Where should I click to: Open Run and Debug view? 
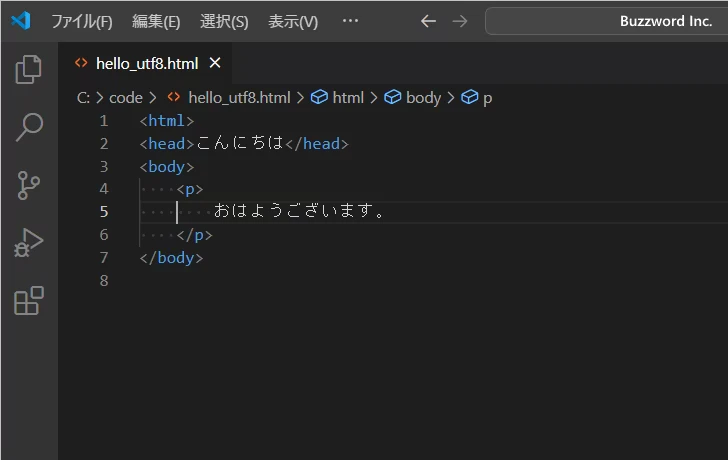coord(29,242)
